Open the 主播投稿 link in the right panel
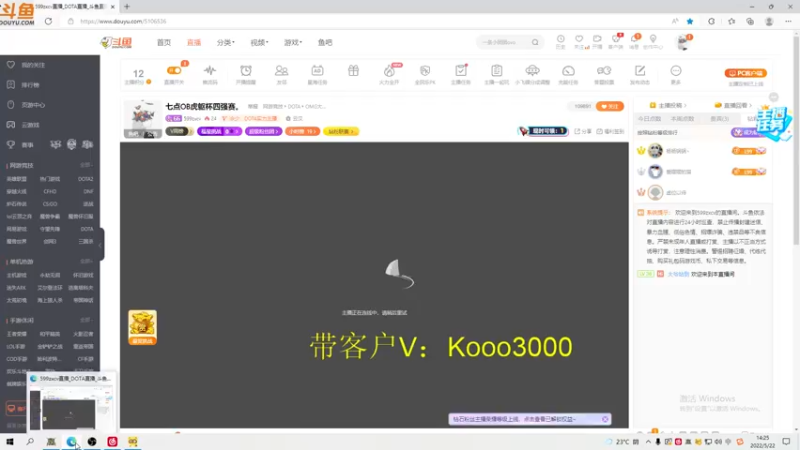 668,105
